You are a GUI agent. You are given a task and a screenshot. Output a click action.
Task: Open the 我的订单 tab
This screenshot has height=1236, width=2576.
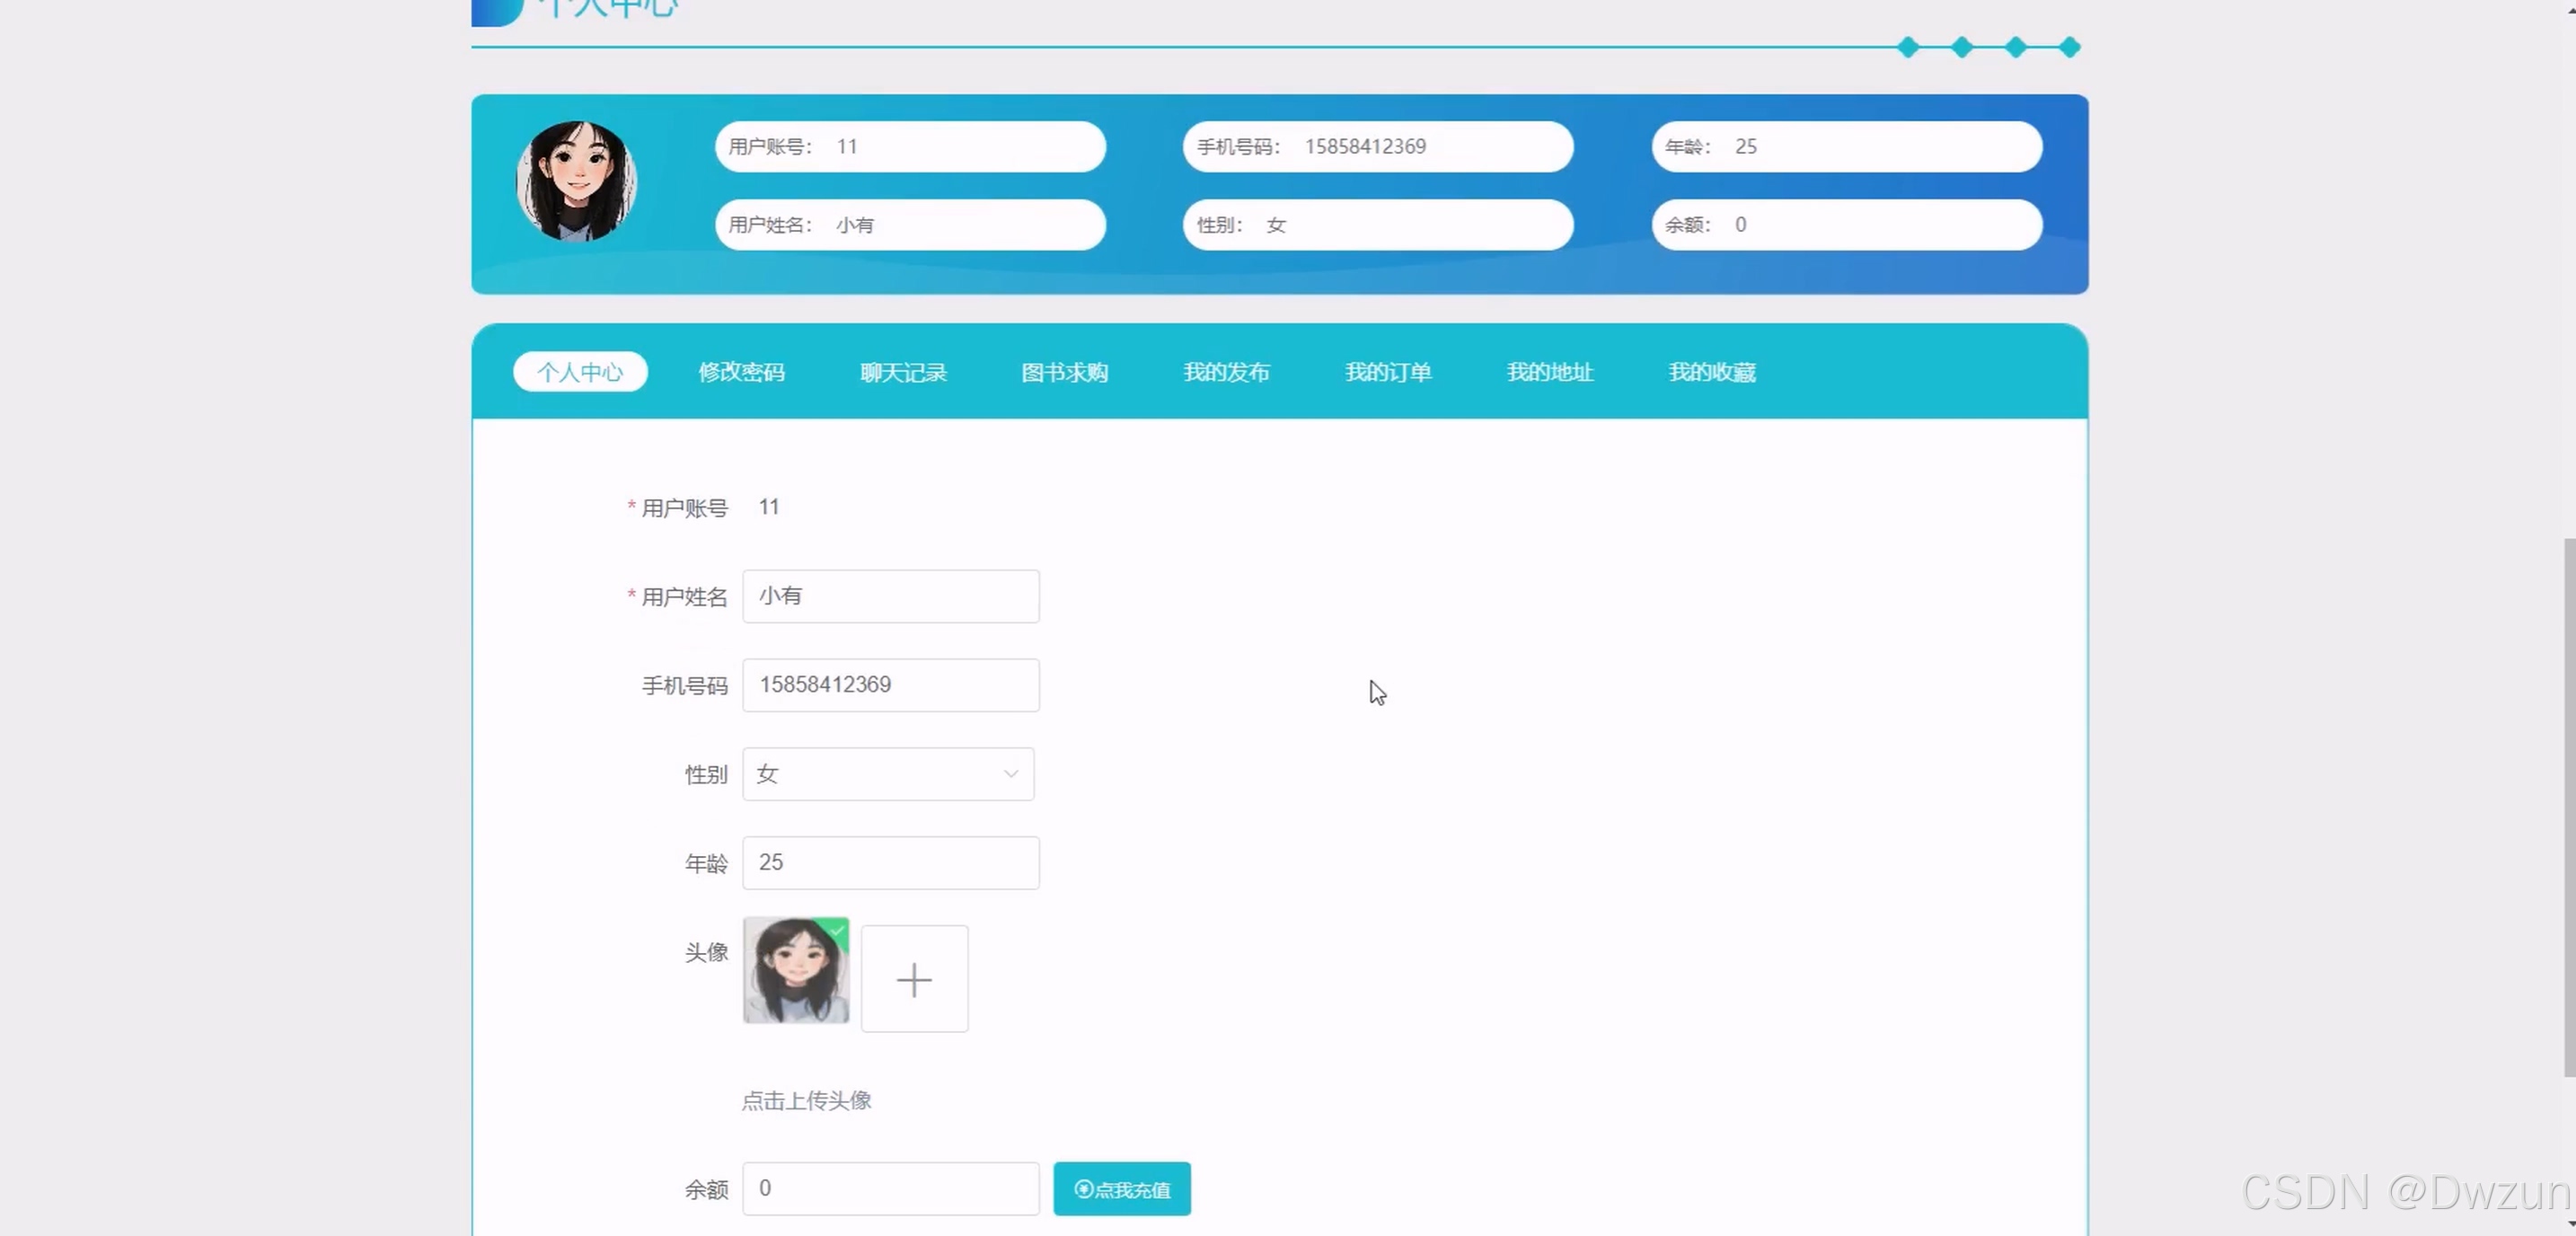click(1388, 372)
